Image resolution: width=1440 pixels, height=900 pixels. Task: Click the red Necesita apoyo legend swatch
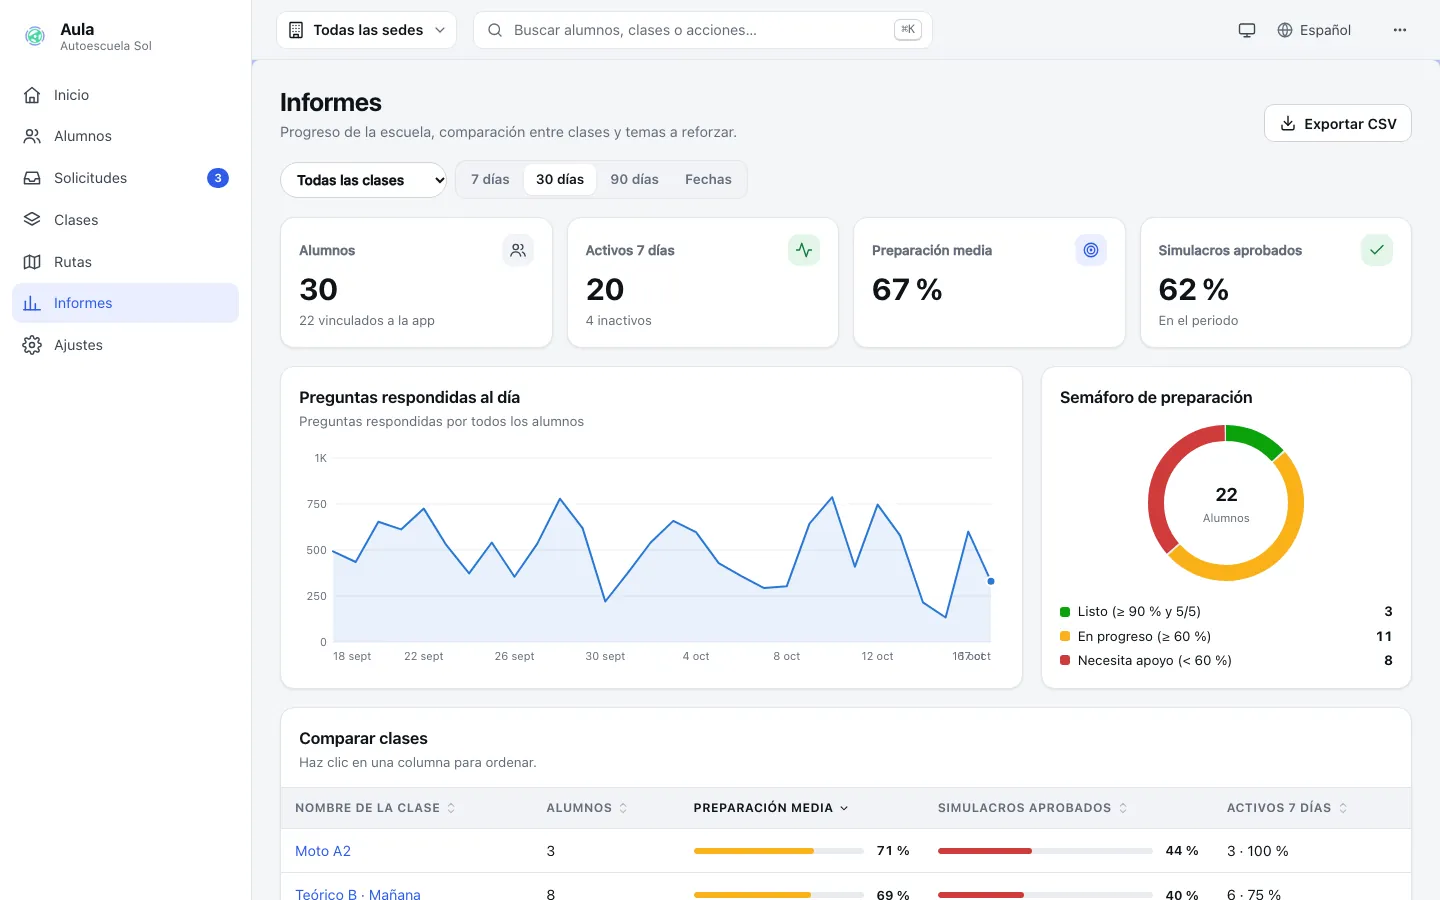point(1065,660)
